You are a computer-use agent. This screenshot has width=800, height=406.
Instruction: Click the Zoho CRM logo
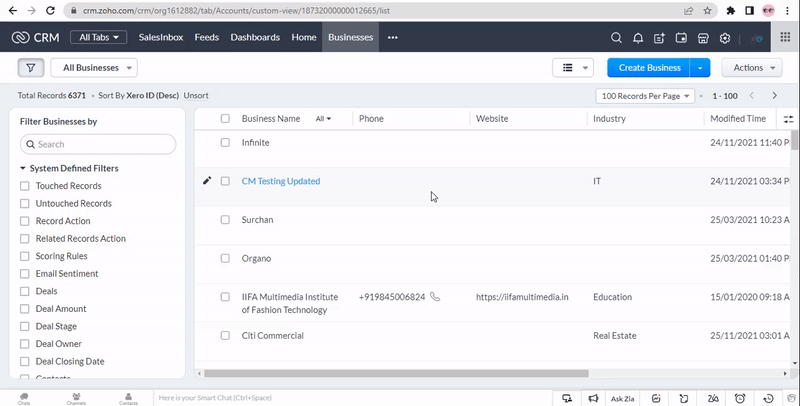[35, 37]
